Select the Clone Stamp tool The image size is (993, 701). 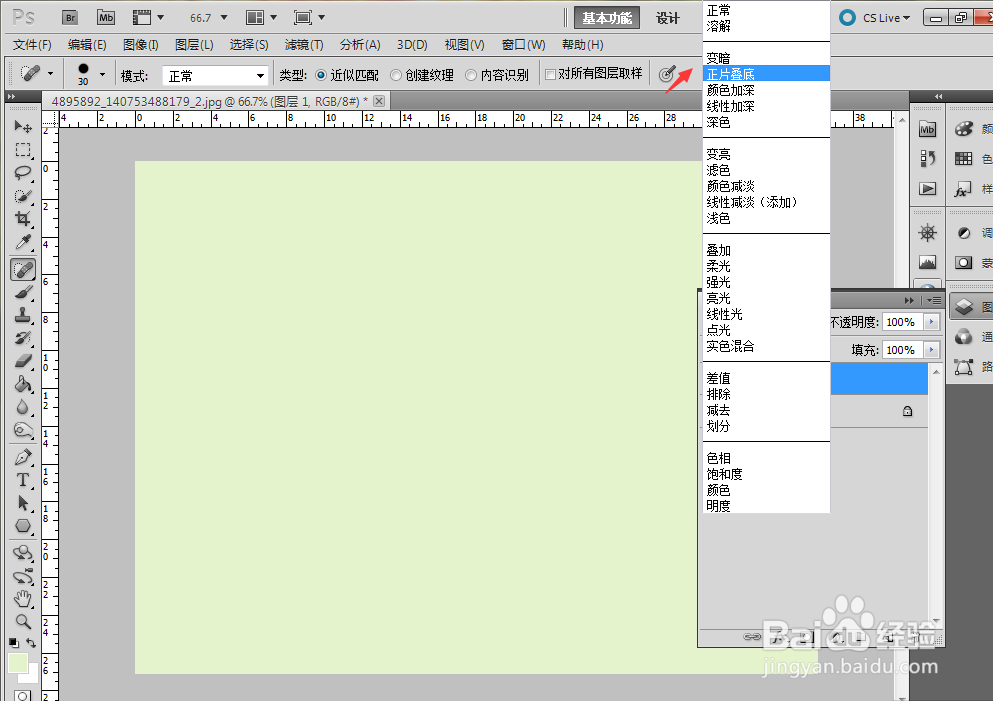click(23, 315)
